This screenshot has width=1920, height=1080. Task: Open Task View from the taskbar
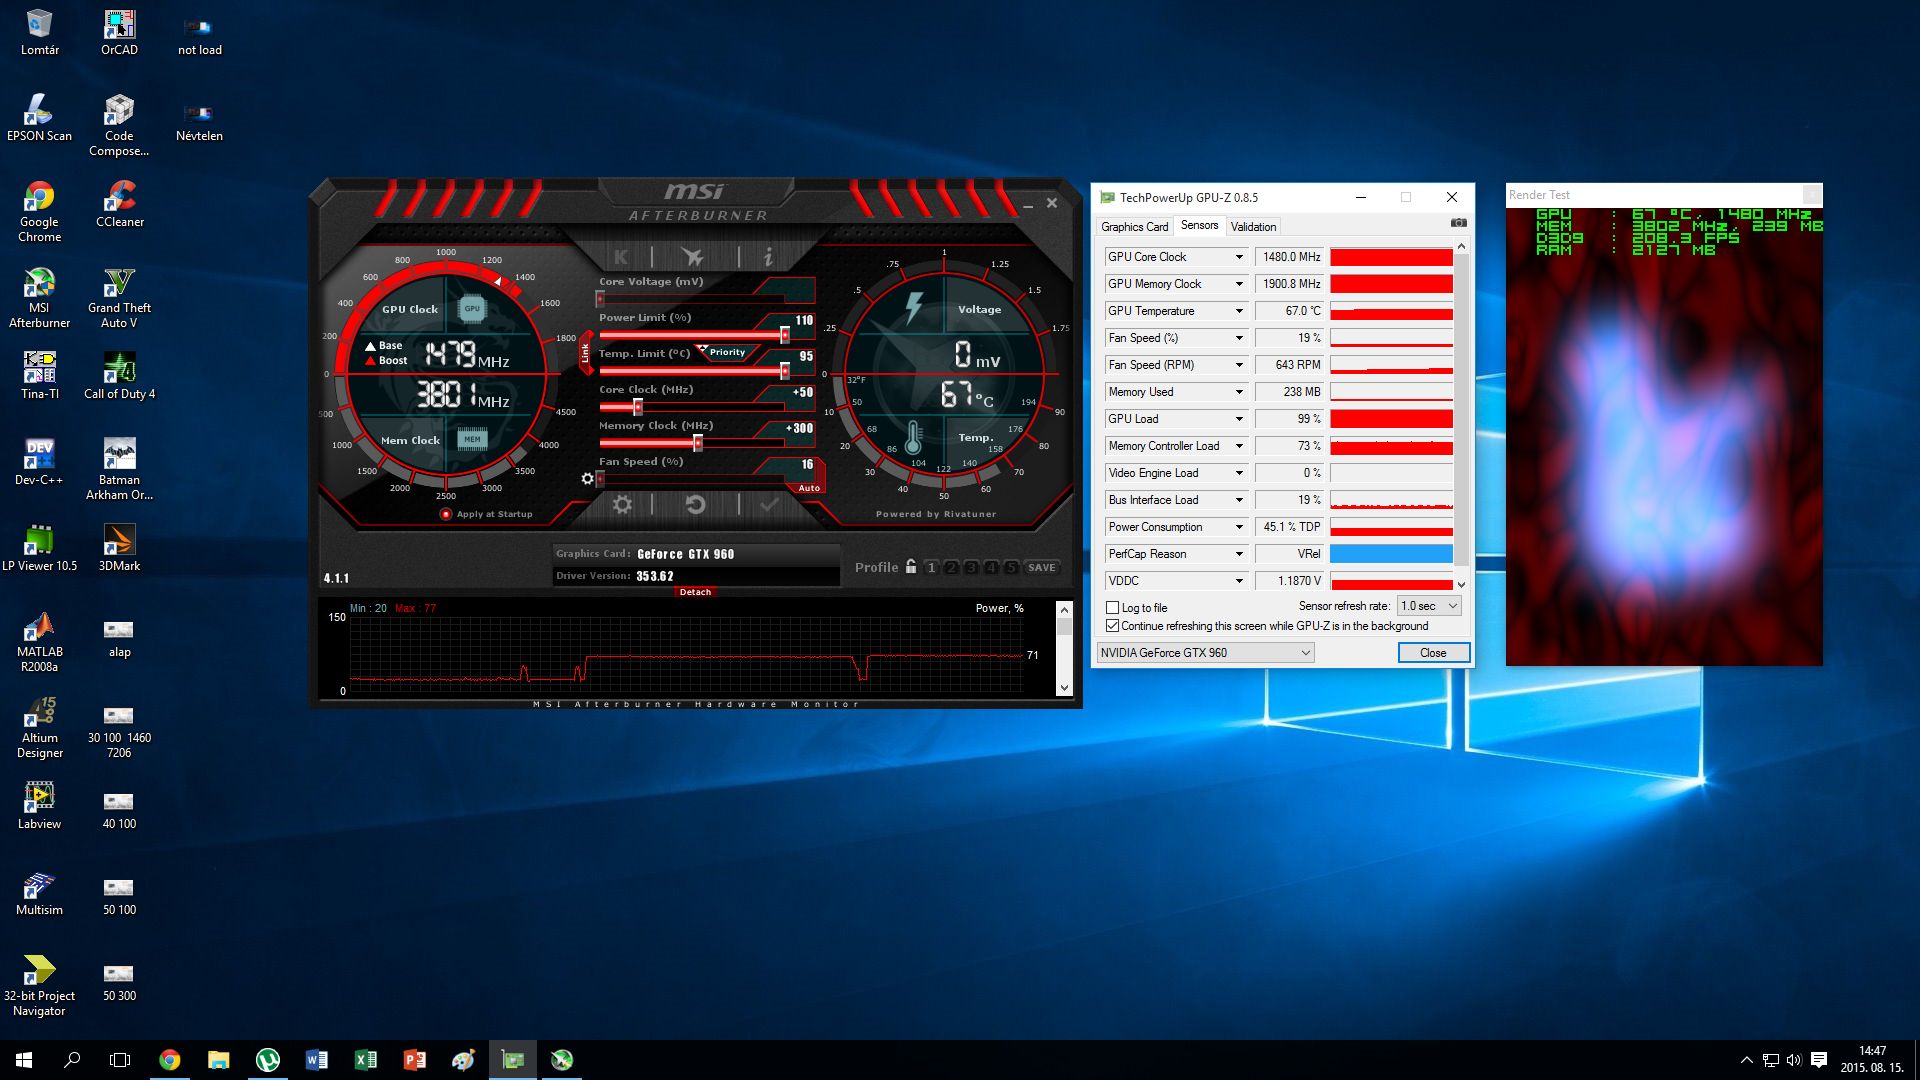pyautogui.click(x=120, y=1060)
